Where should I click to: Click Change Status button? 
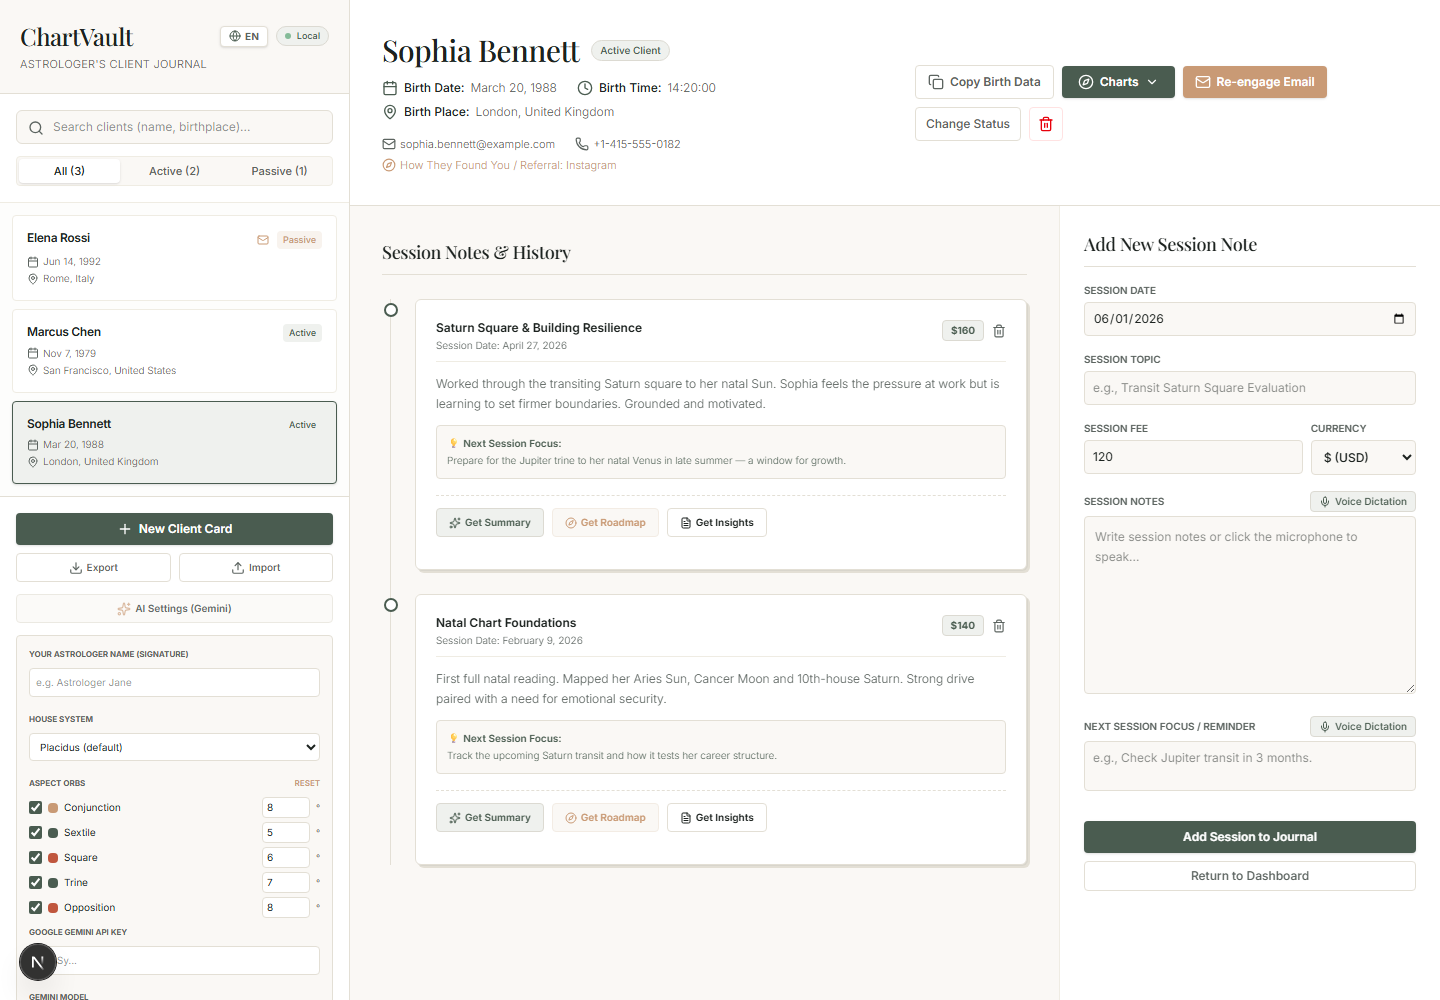pyautogui.click(x=968, y=124)
